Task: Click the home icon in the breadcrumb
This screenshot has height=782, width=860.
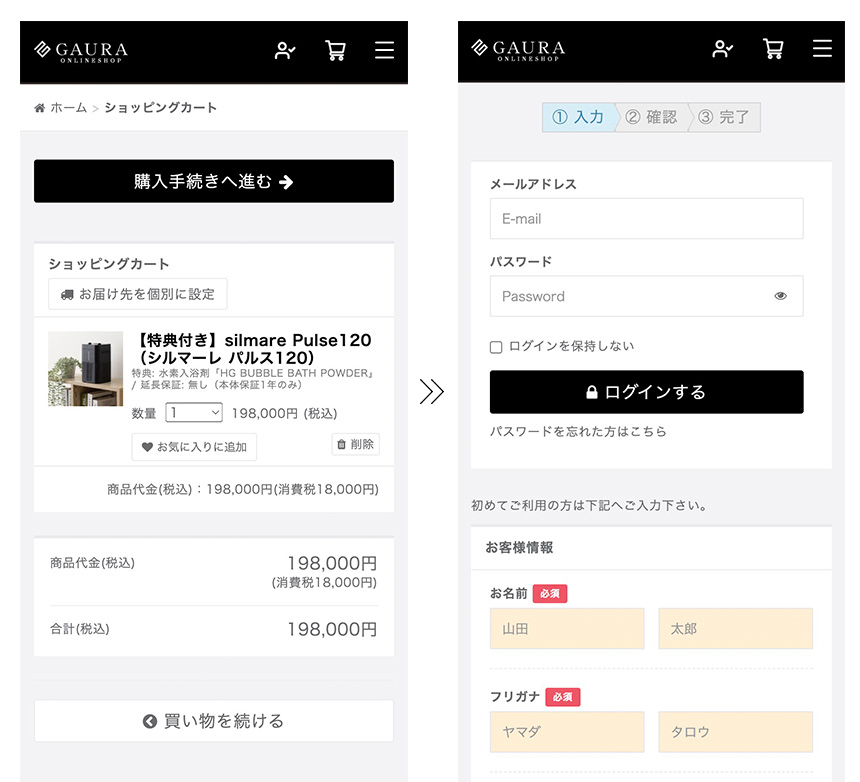Action: tap(39, 107)
